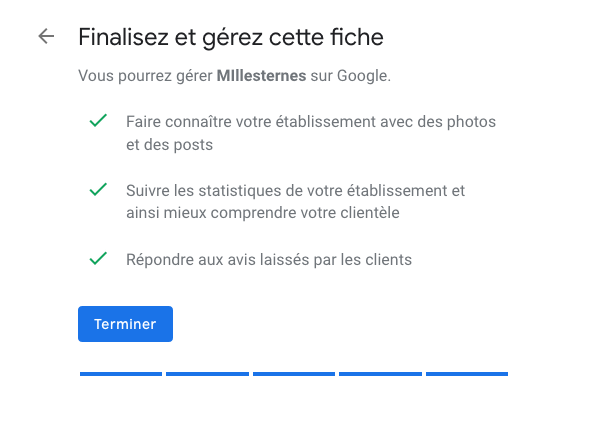This screenshot has height=437, width=594.
Task: Click the heading 'Finalisez et gérez cette fiche'
Action: [x=231, y=37]
